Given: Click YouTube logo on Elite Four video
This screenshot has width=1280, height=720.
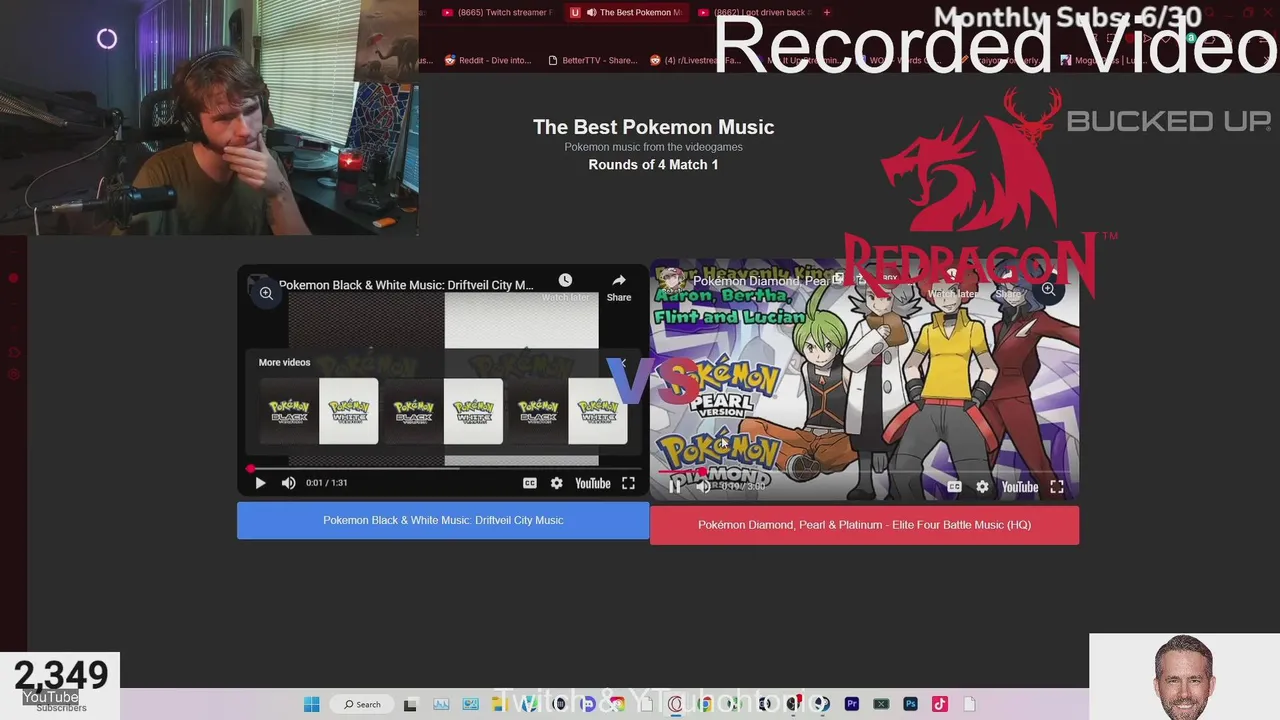Looking at the screenshot, I should coord(1020,487).
